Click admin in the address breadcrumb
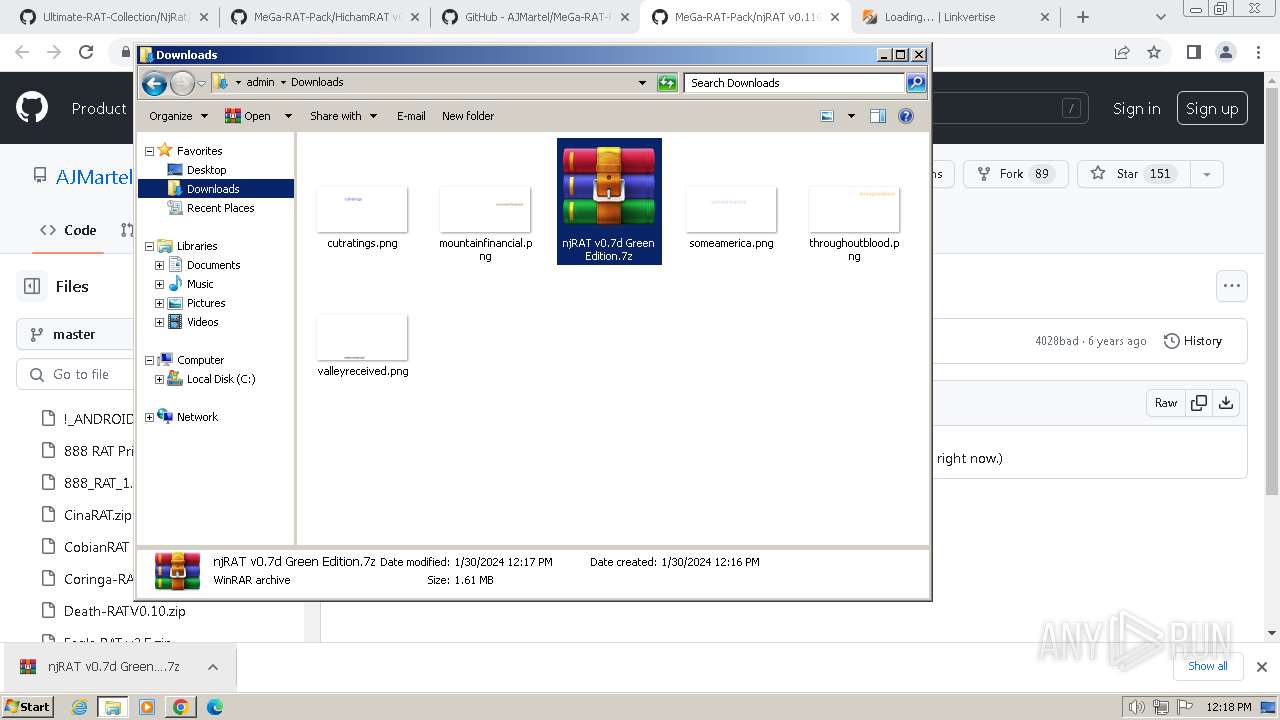This screenshot has width=1280, height=720. point(260,83)
